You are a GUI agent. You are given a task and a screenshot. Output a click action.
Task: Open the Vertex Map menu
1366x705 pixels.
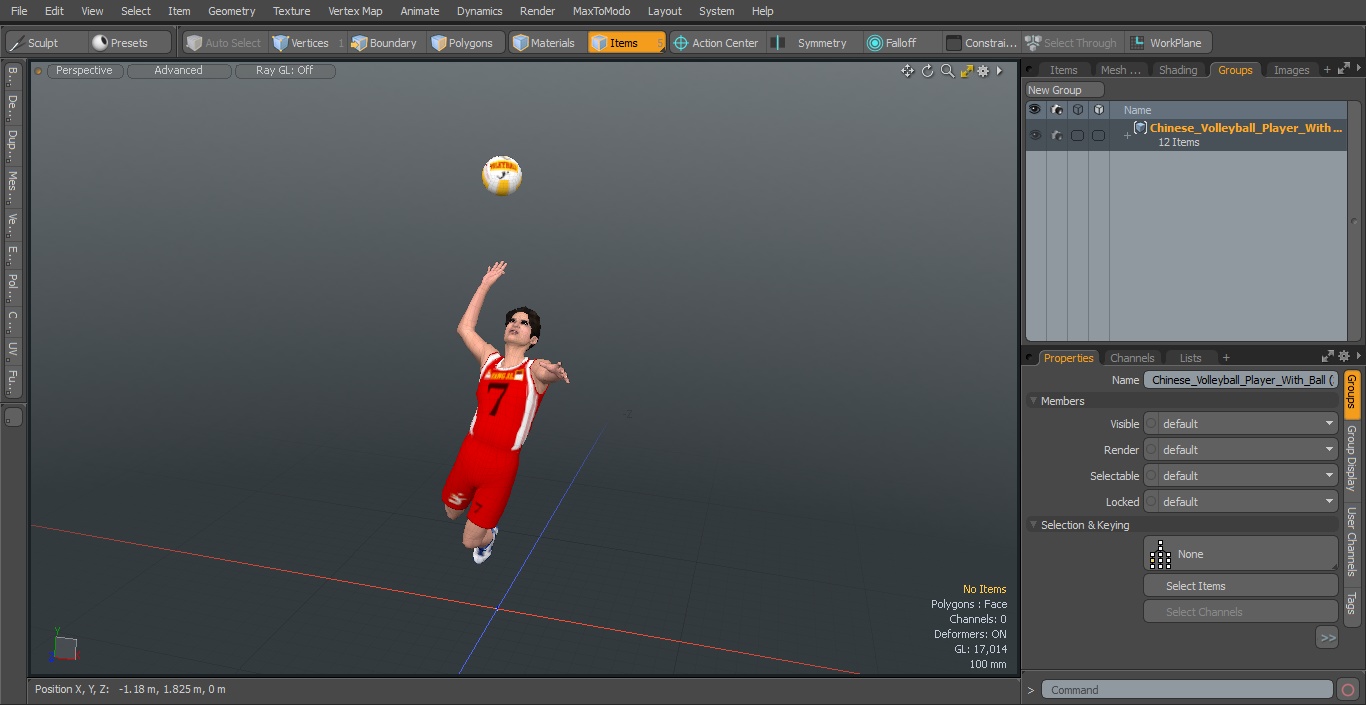pos(355,11)
